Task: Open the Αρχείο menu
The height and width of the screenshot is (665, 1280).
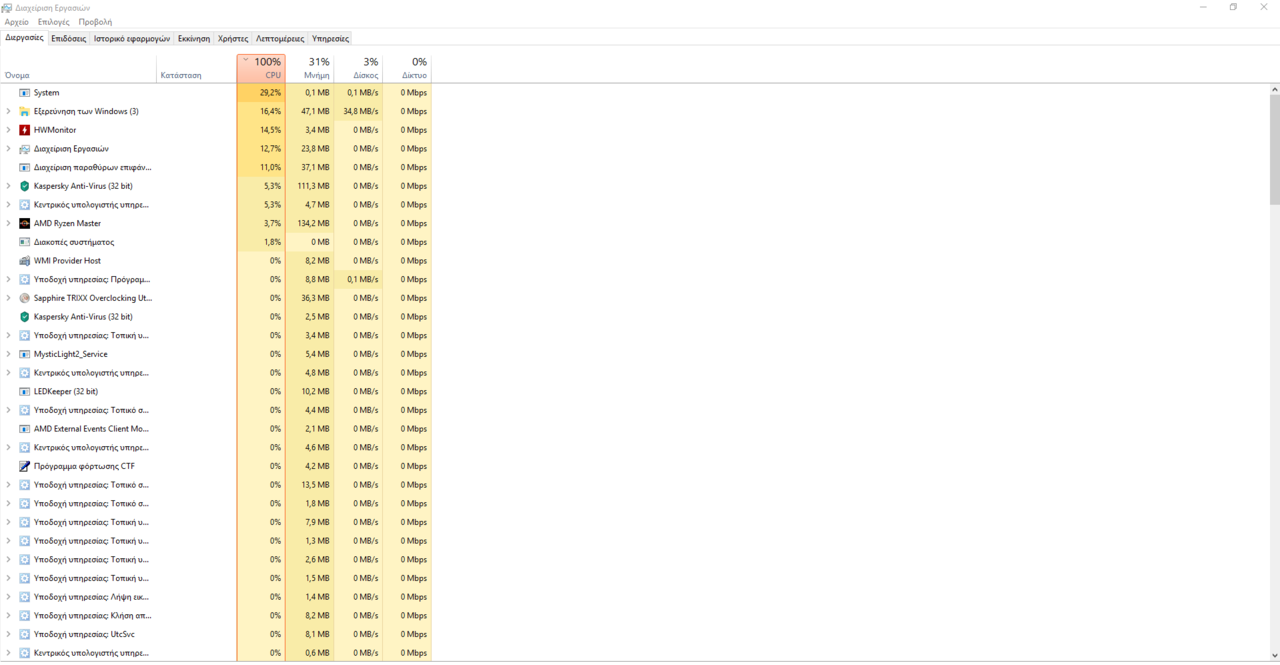Action: pos(17,22)
